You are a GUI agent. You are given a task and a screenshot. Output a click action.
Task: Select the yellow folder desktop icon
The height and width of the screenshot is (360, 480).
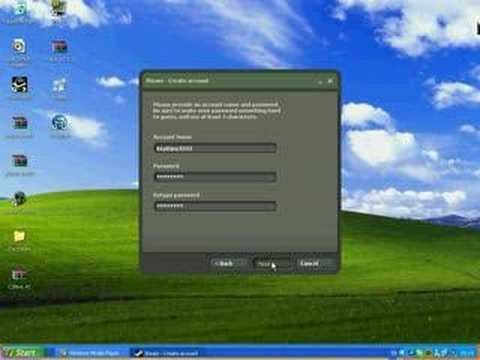19,236
